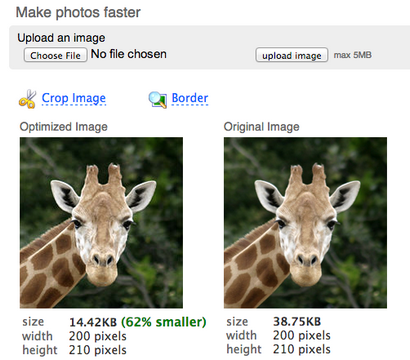Click the magnifier border icon
Viewport: 410px width, 360px height.
(157, 99)
